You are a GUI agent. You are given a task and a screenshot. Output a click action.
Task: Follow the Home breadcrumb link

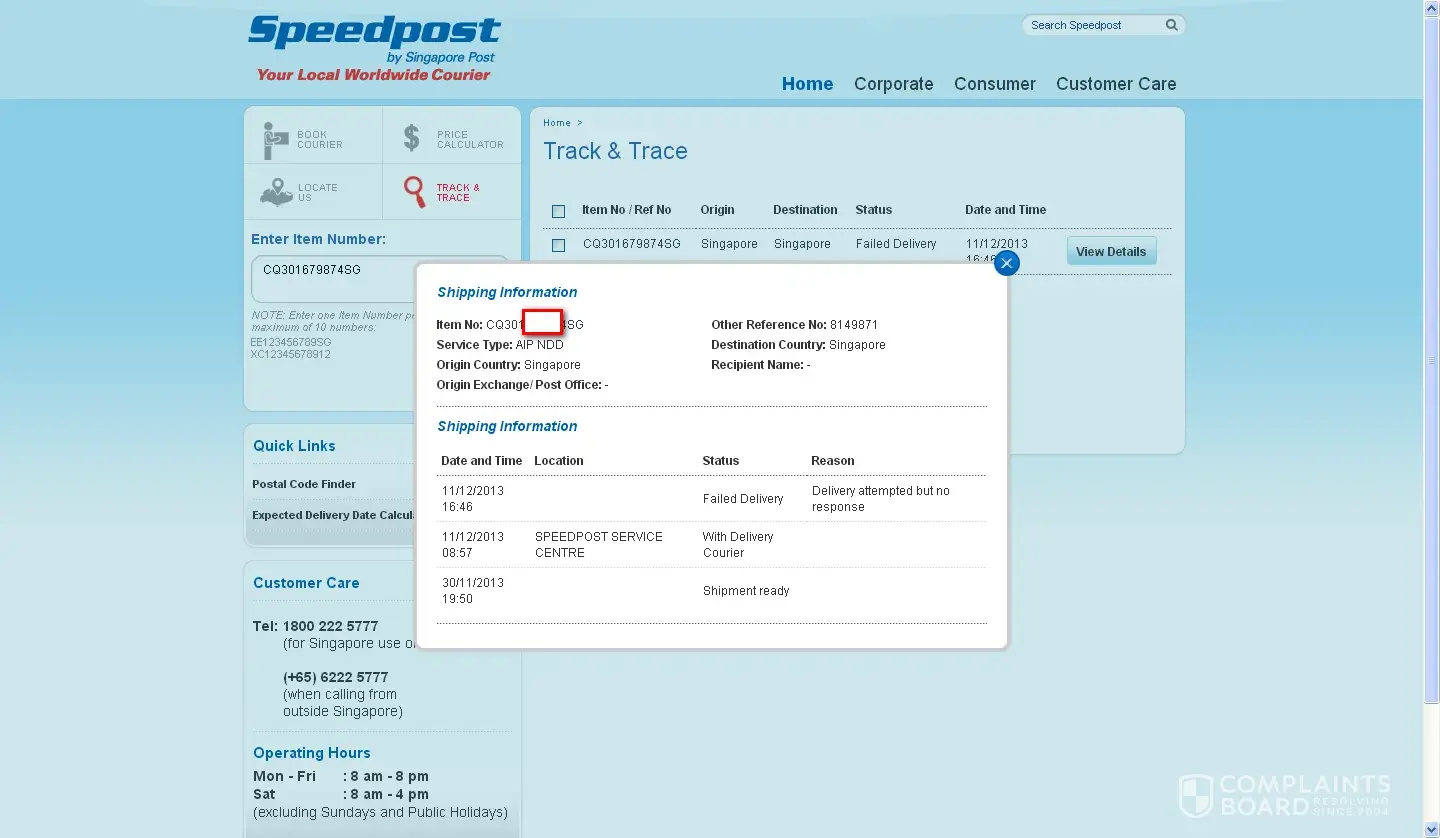coord(557,123)
